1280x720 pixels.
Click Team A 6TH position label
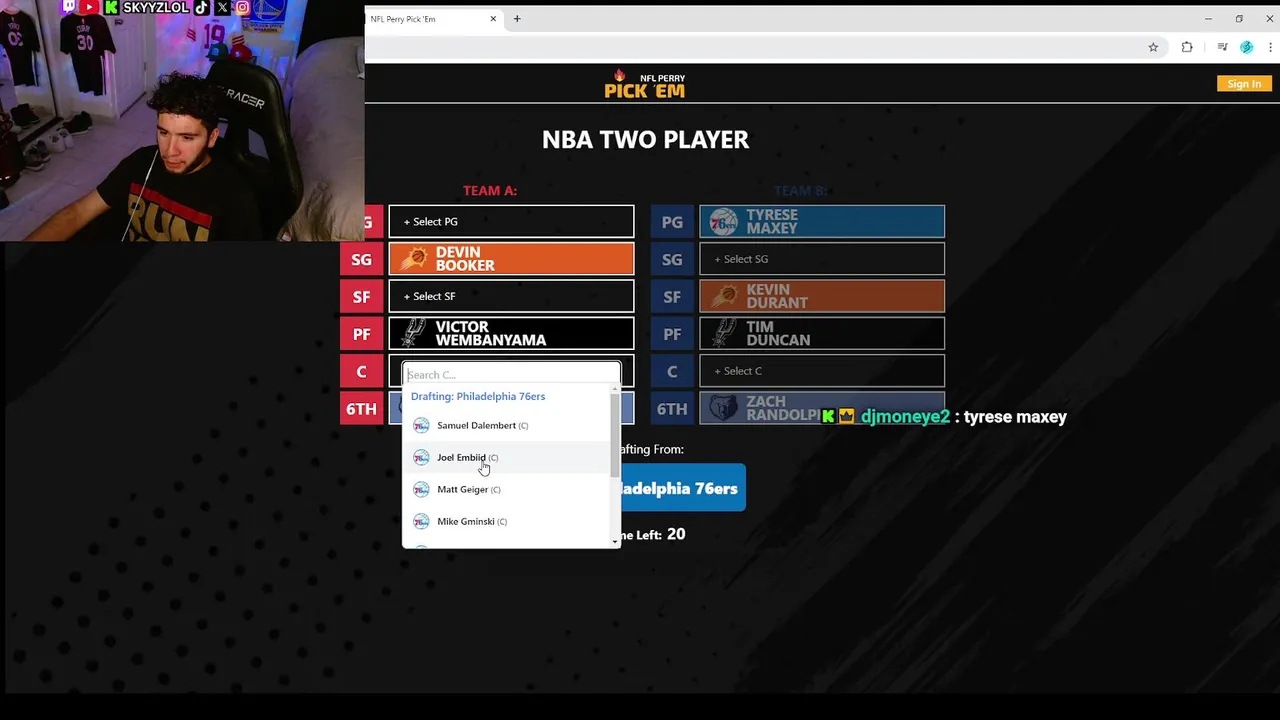pyautogui.click(x=361, y=408)
